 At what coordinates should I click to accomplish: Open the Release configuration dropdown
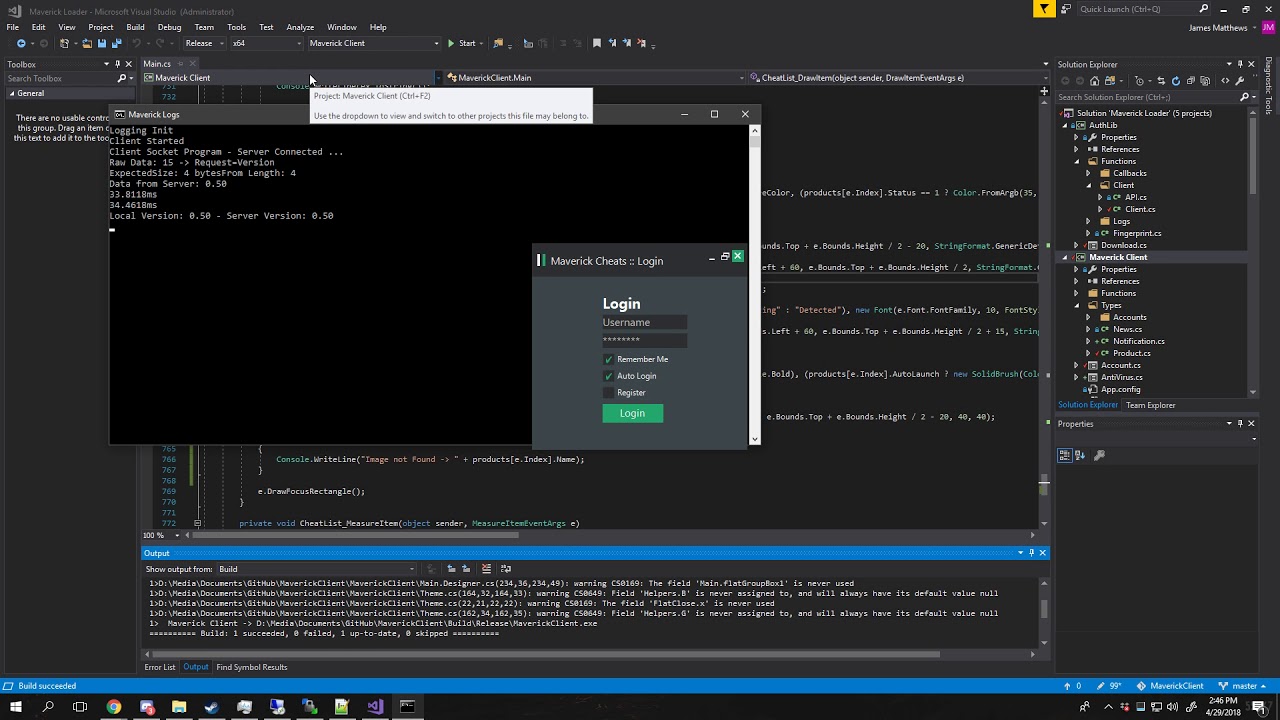click(203, 43)
